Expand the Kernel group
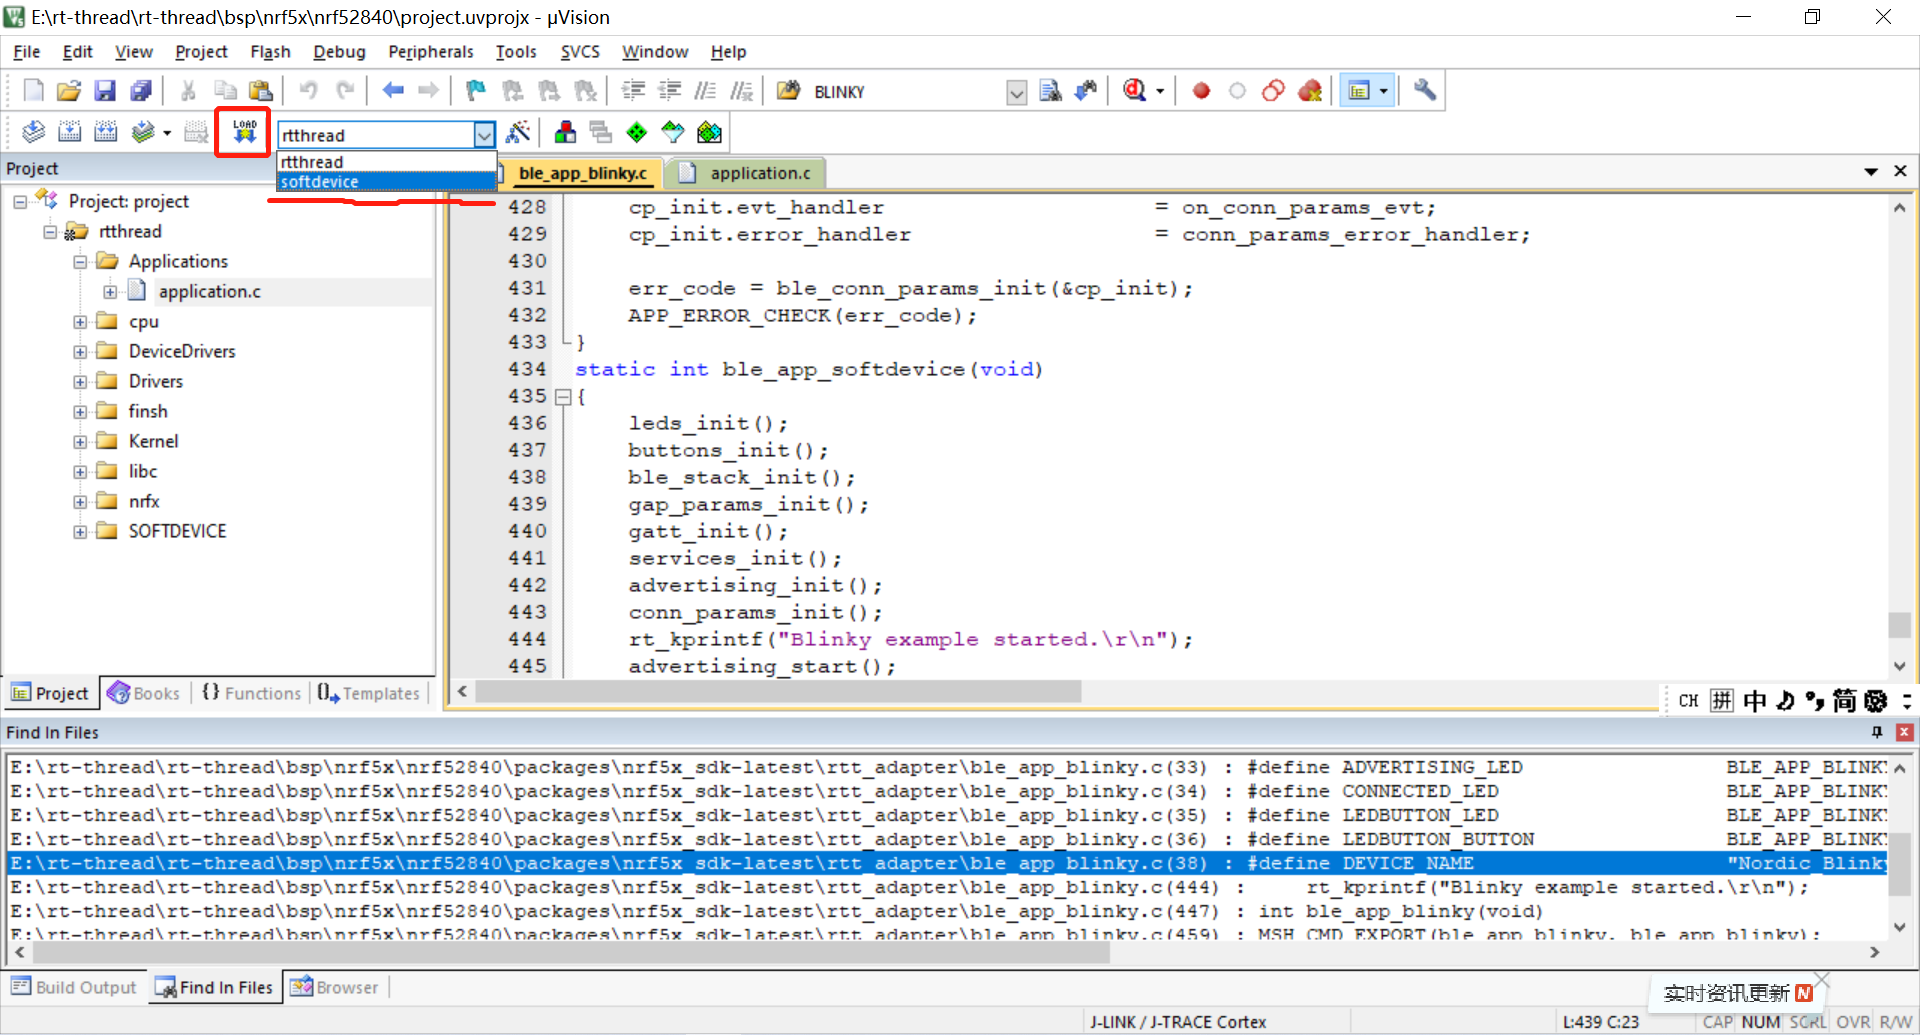The height and width of the screenshot is (1035, 1920). click(x=80, y=442)
